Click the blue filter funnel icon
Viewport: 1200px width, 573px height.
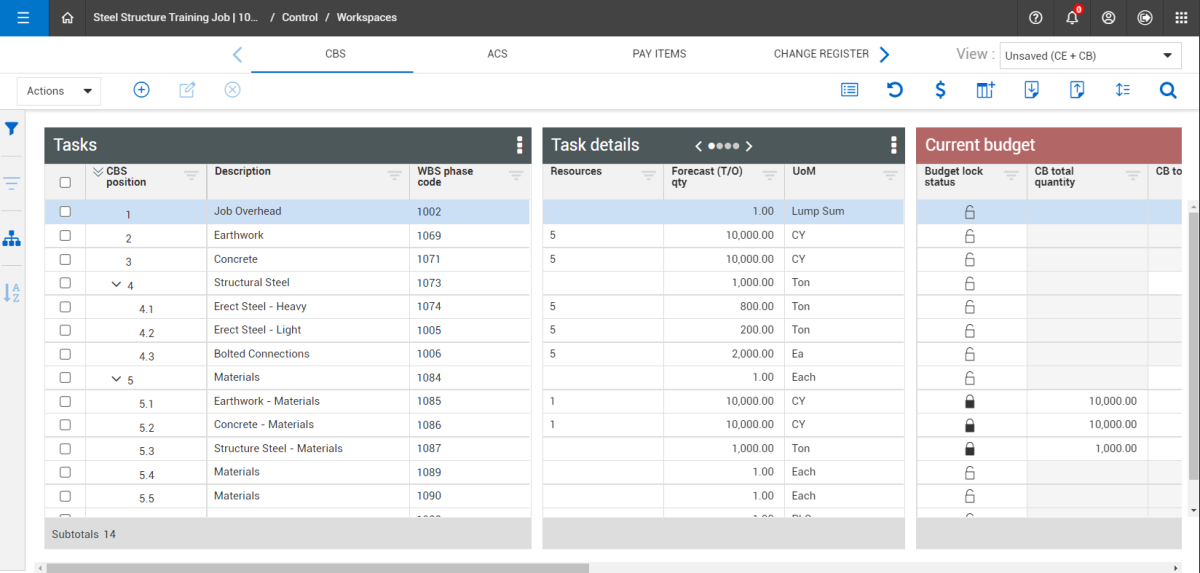(x=12, y=129)
